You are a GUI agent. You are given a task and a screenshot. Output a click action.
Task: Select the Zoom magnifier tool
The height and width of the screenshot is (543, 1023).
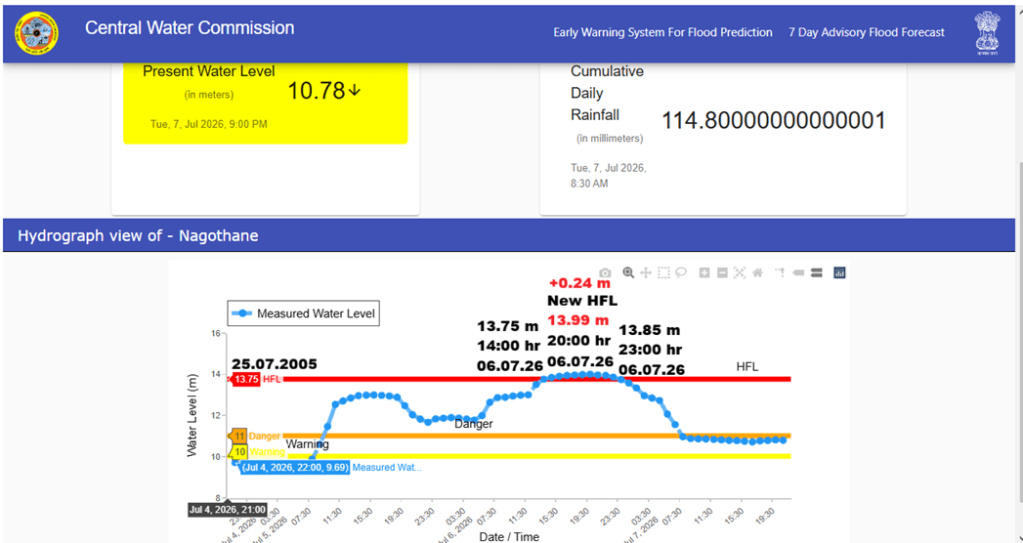click(628, 273)
